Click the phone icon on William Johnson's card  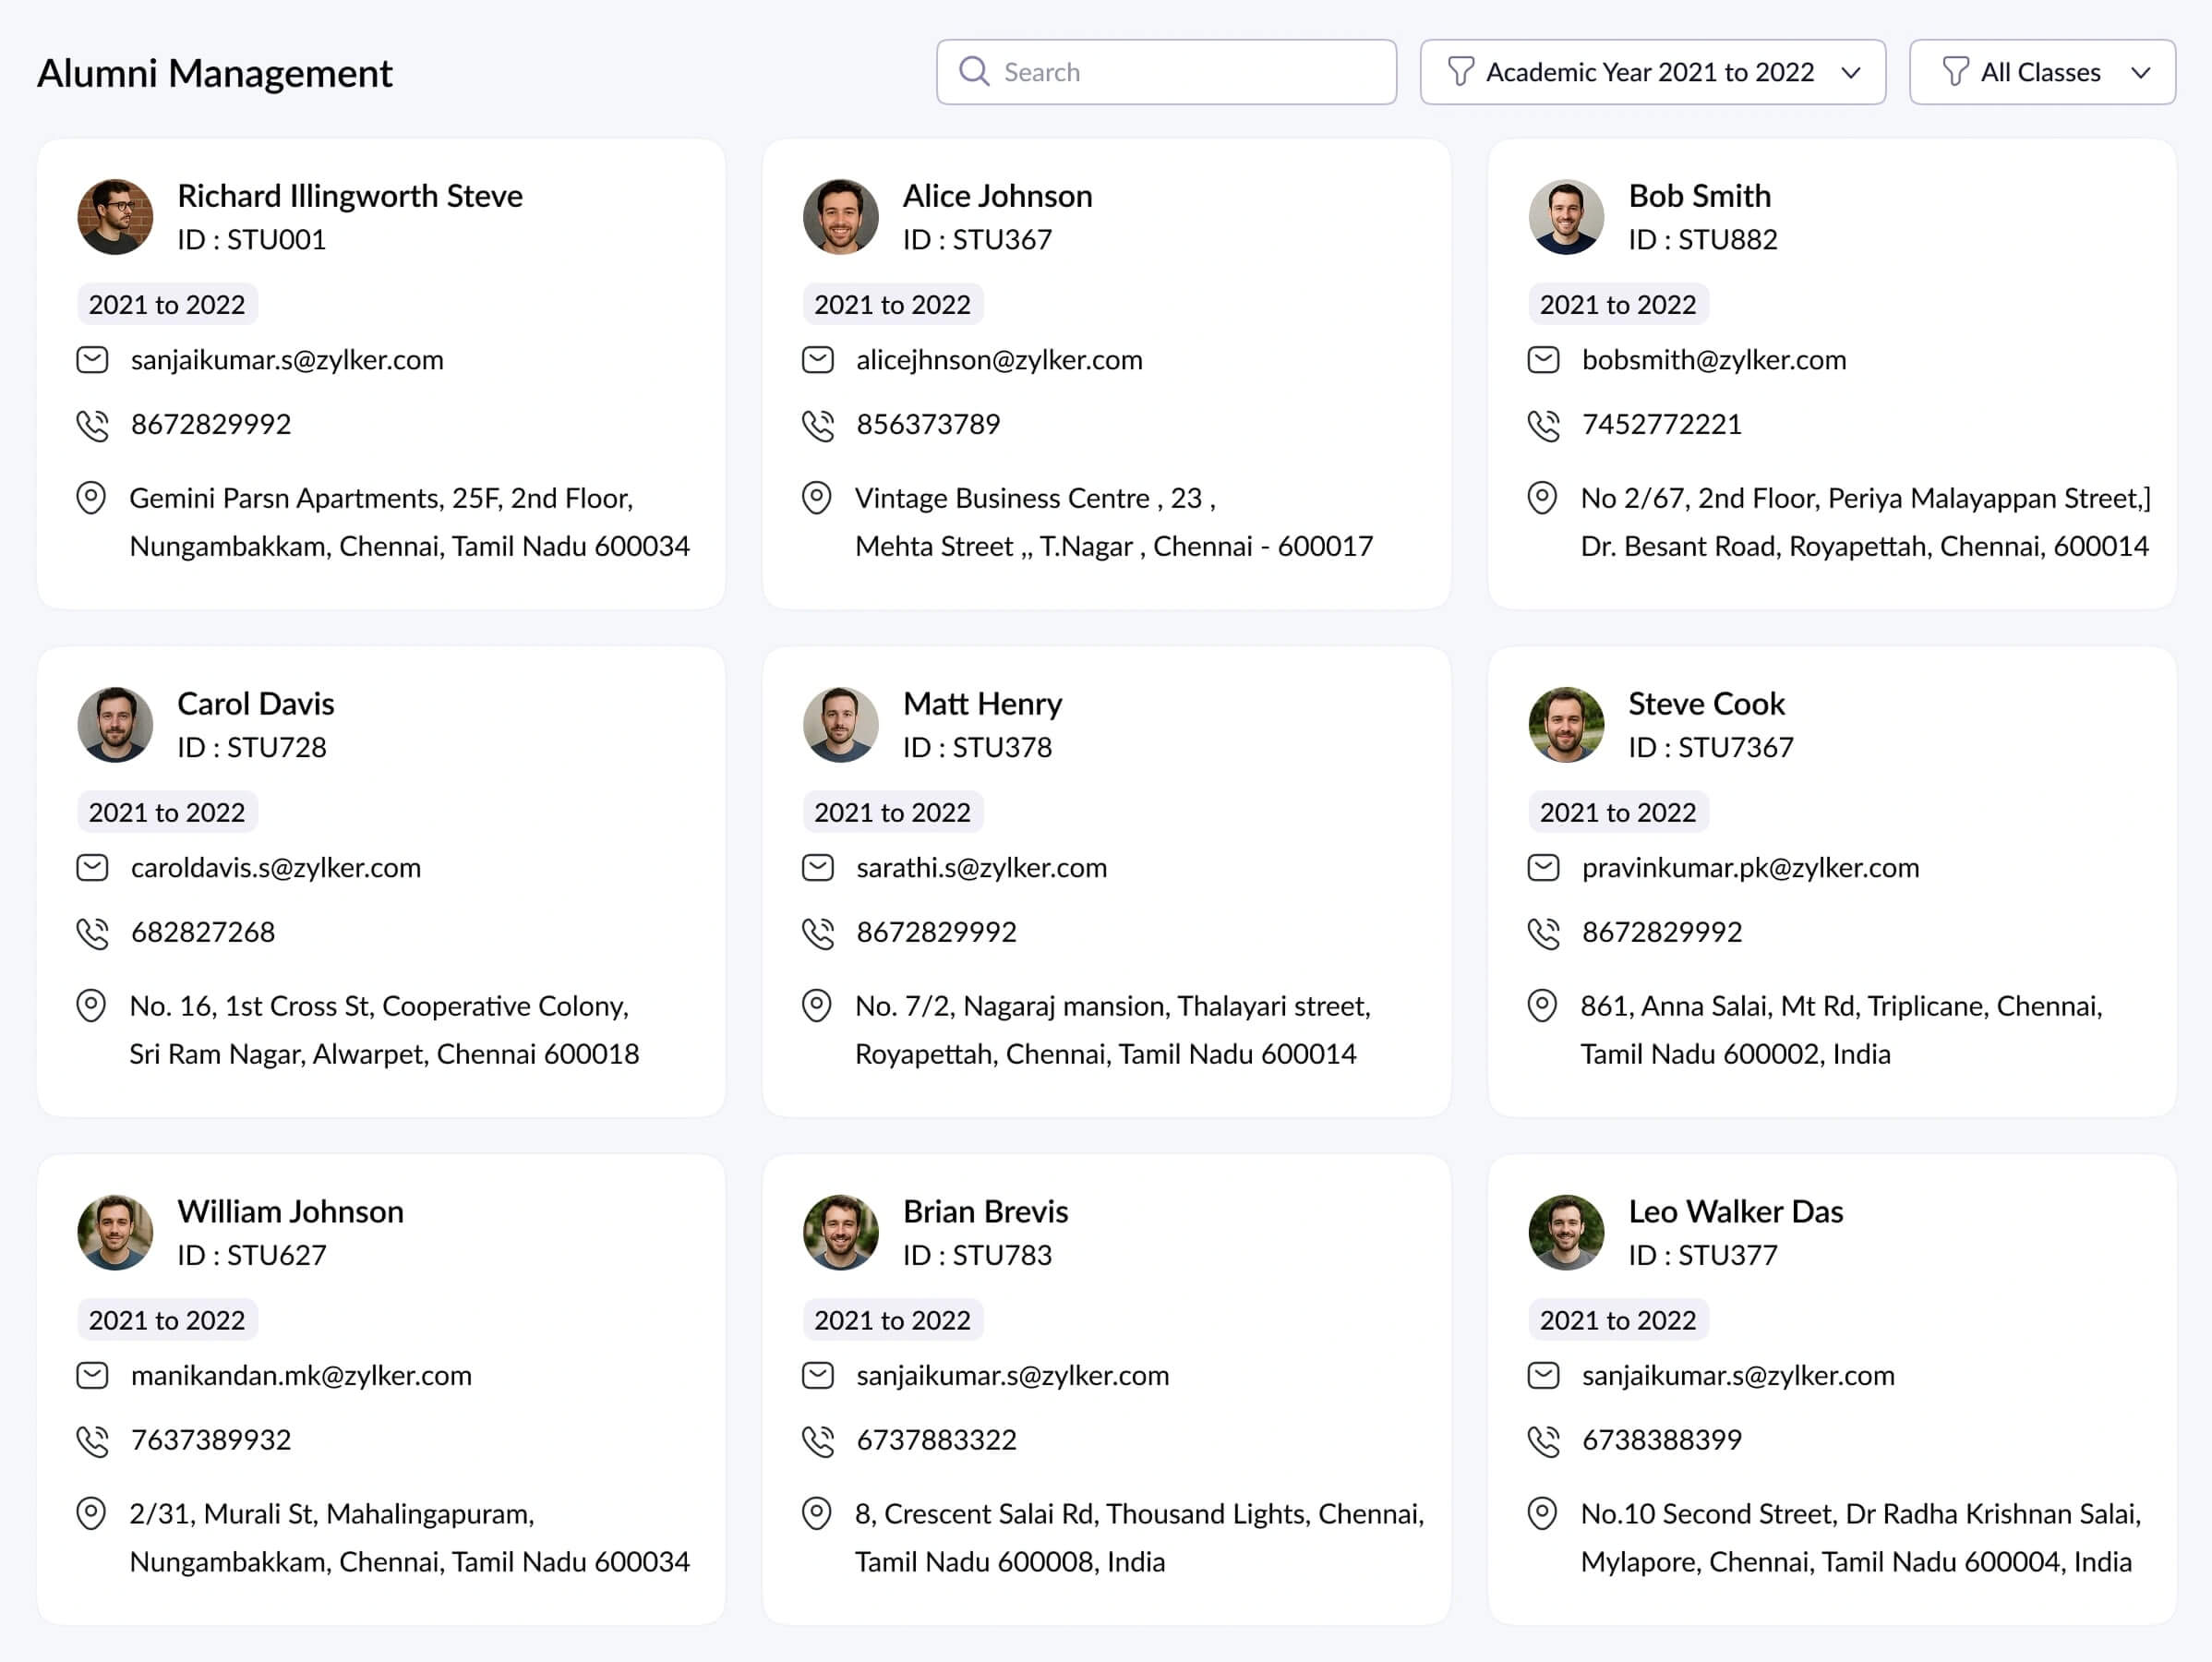pyautogui.click(x=92, y=1441)
